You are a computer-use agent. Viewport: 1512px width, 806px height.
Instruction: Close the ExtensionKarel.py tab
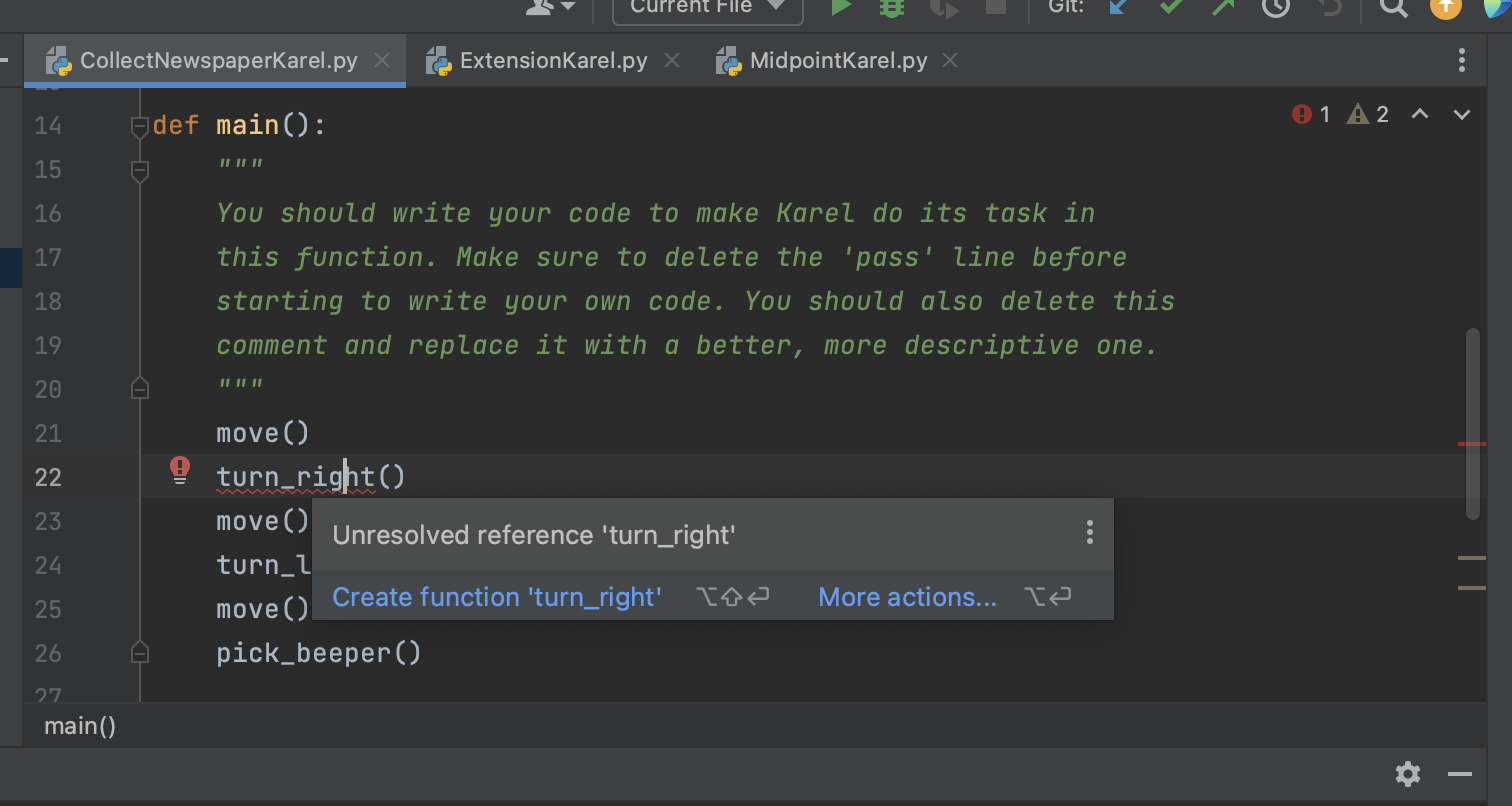[x=672, y=61]
